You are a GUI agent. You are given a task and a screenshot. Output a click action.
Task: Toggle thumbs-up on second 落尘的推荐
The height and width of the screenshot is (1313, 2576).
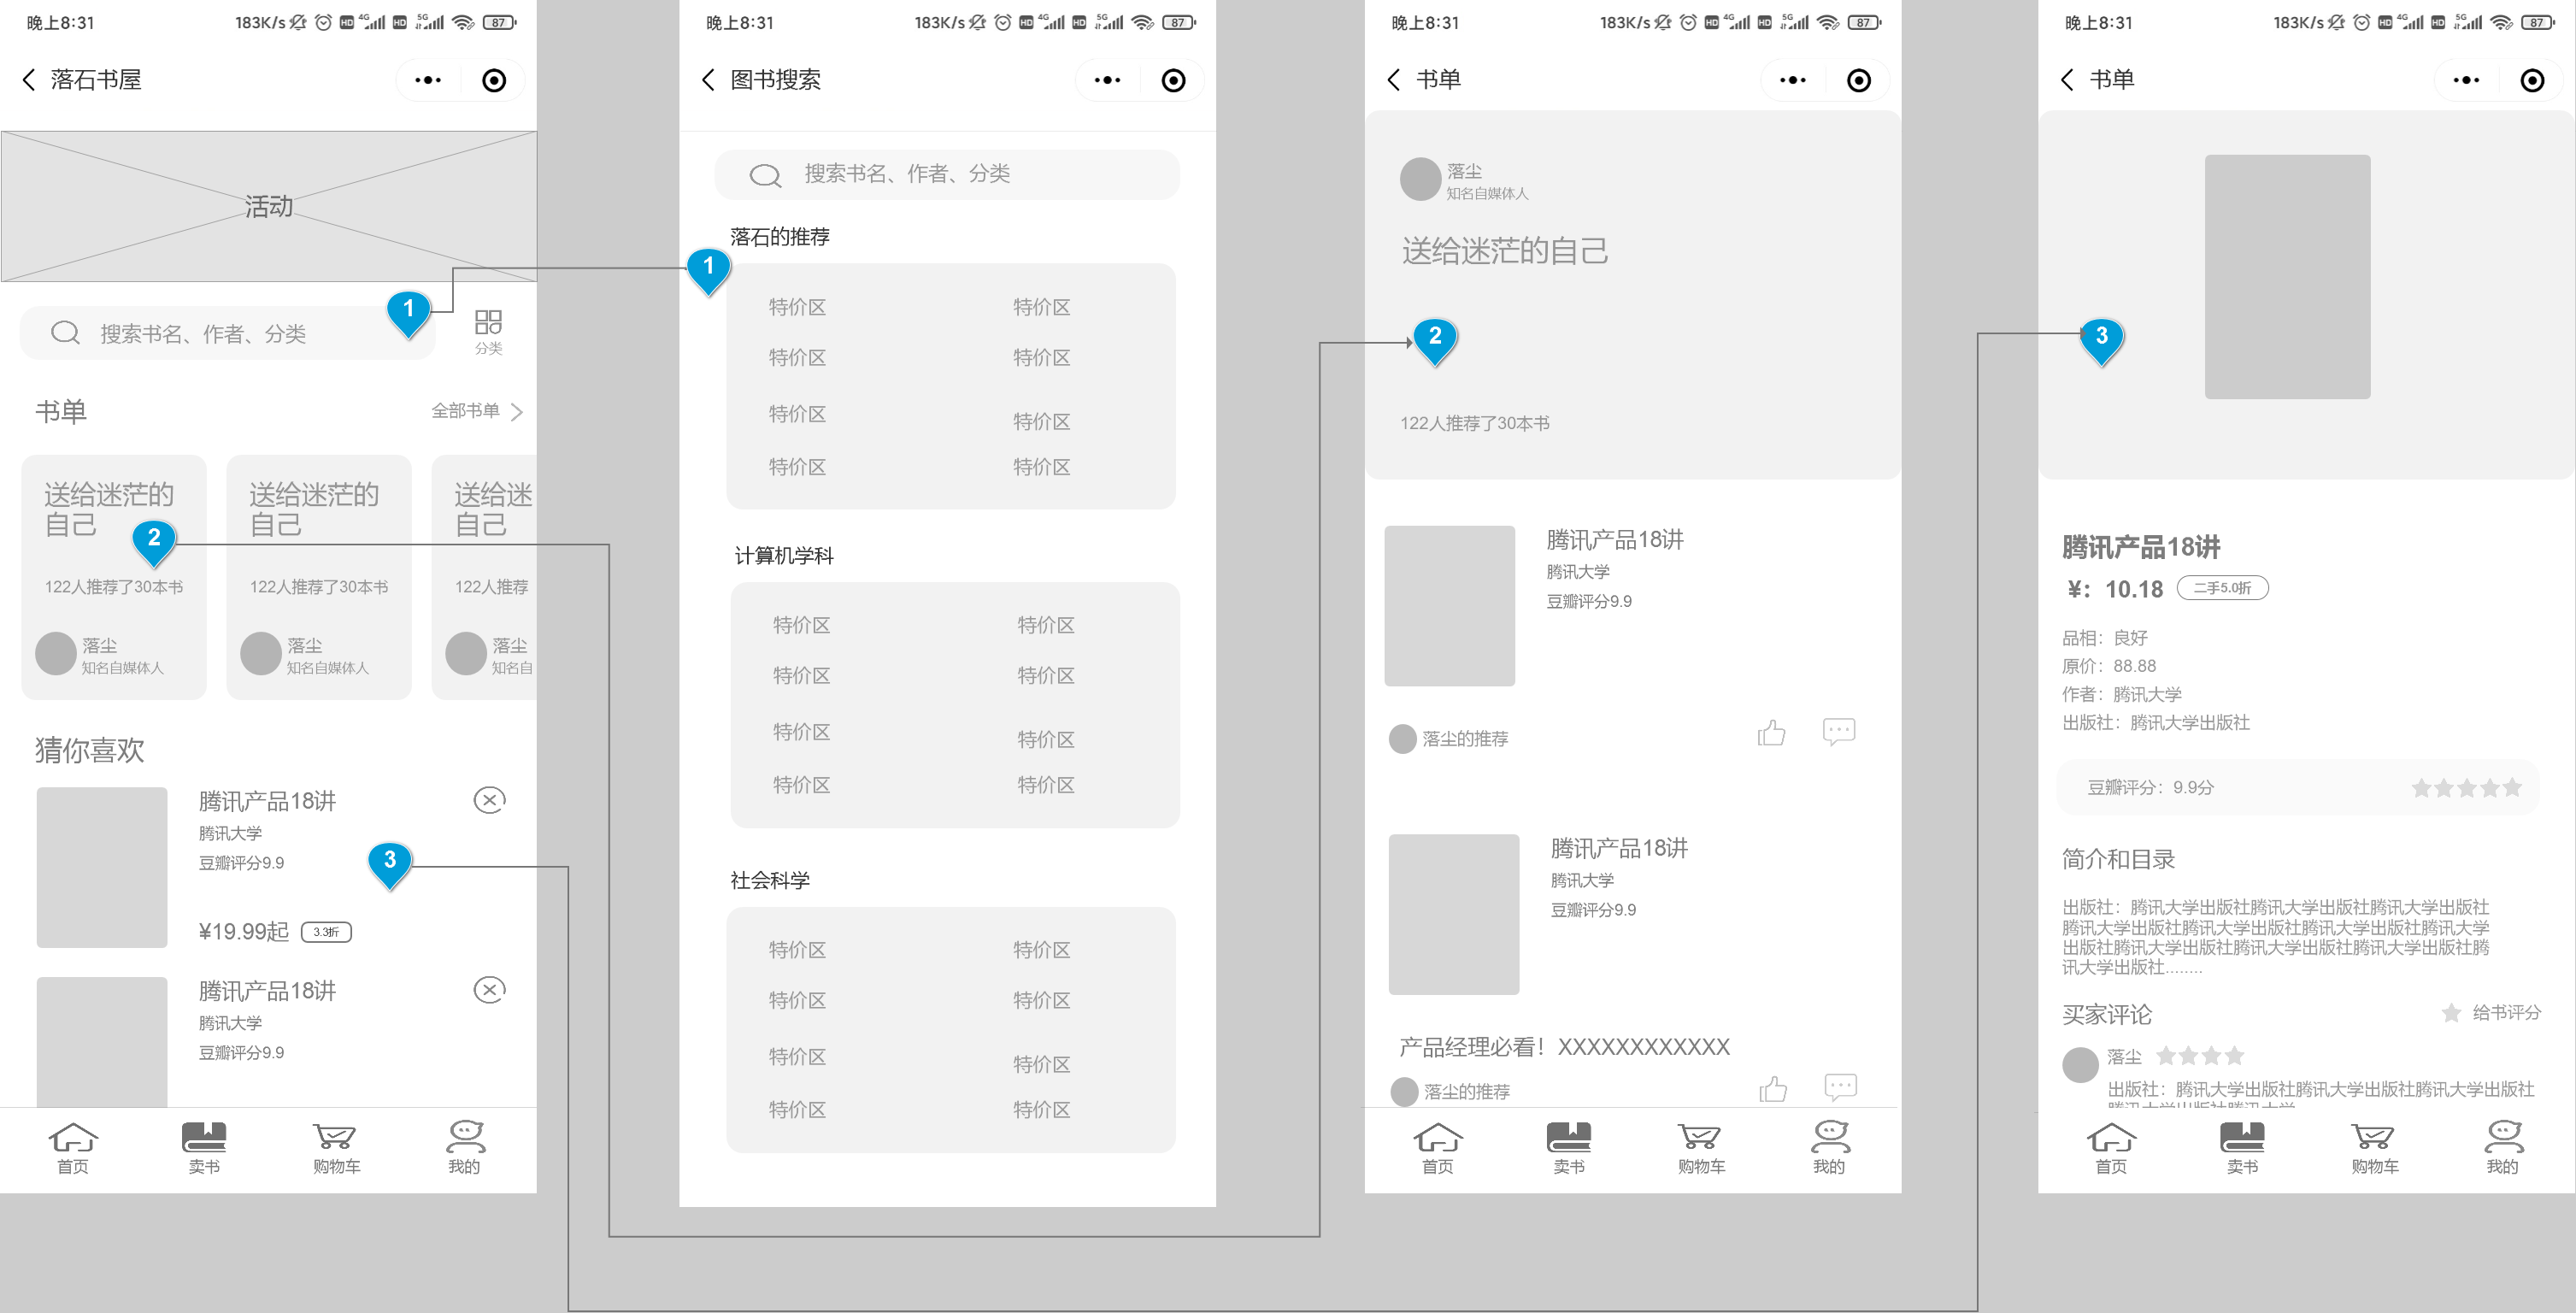1773,1089
